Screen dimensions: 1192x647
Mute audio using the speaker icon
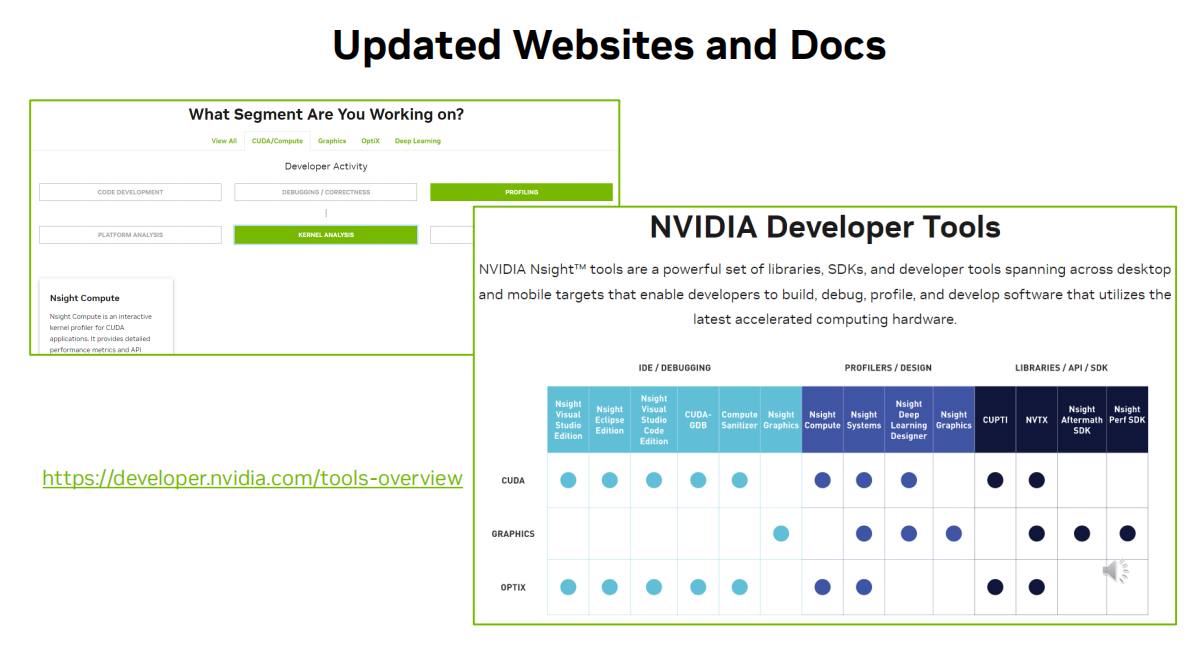coord(1113,570)
